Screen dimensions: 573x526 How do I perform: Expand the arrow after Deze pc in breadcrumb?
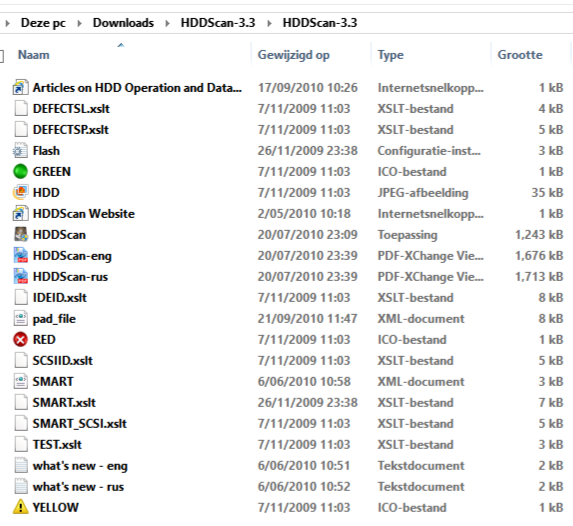pyautogui.click(x=79, y=23)
